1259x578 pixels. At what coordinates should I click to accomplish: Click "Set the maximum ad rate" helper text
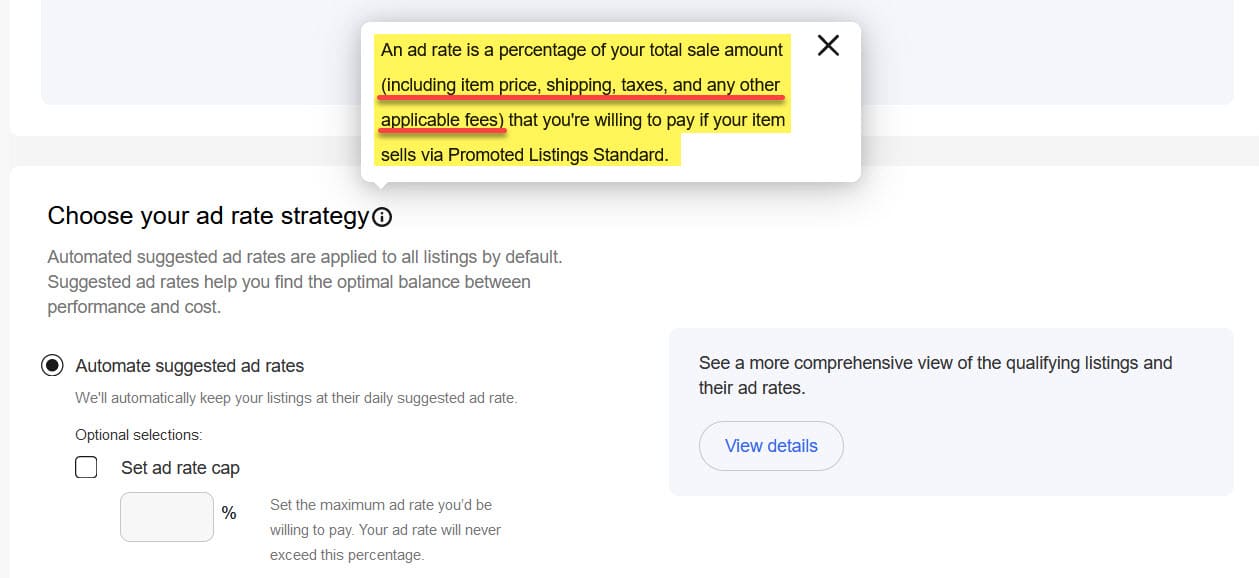[385, 530]
